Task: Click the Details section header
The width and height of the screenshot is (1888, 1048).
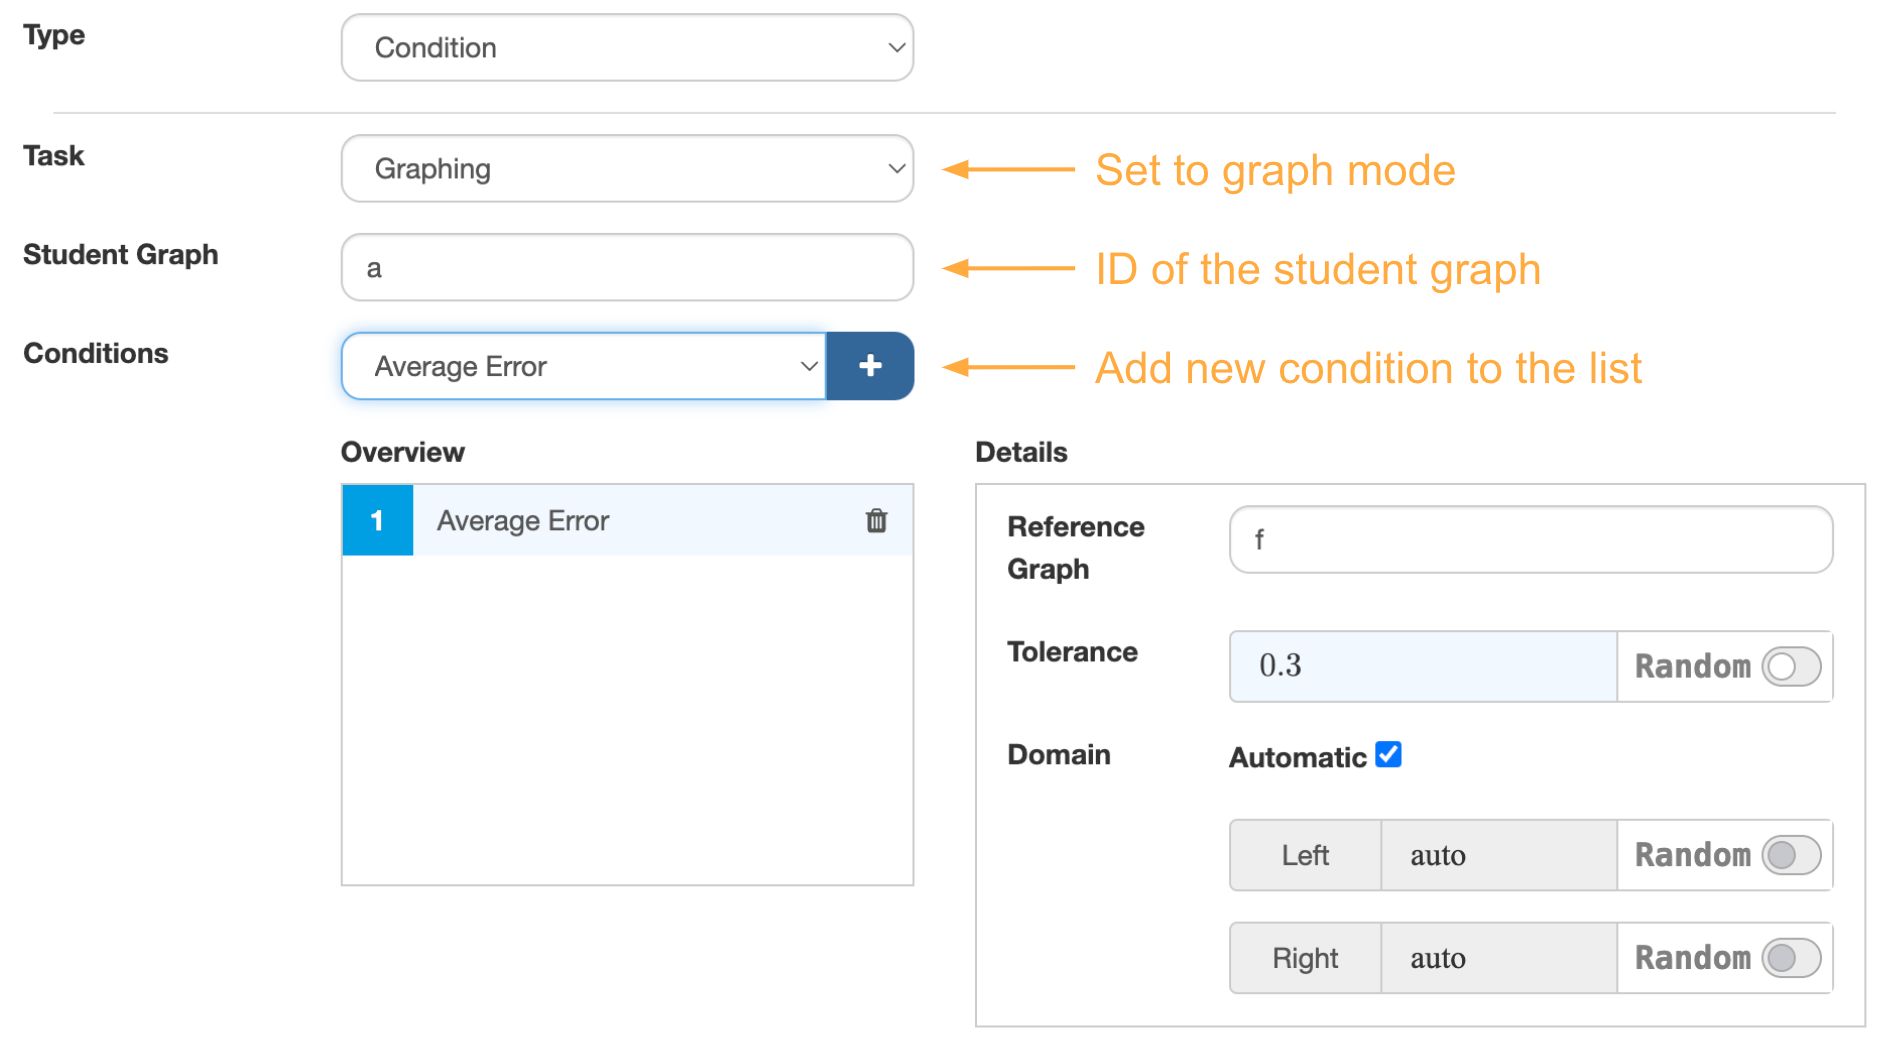Action: click(x=1021, y=451)
